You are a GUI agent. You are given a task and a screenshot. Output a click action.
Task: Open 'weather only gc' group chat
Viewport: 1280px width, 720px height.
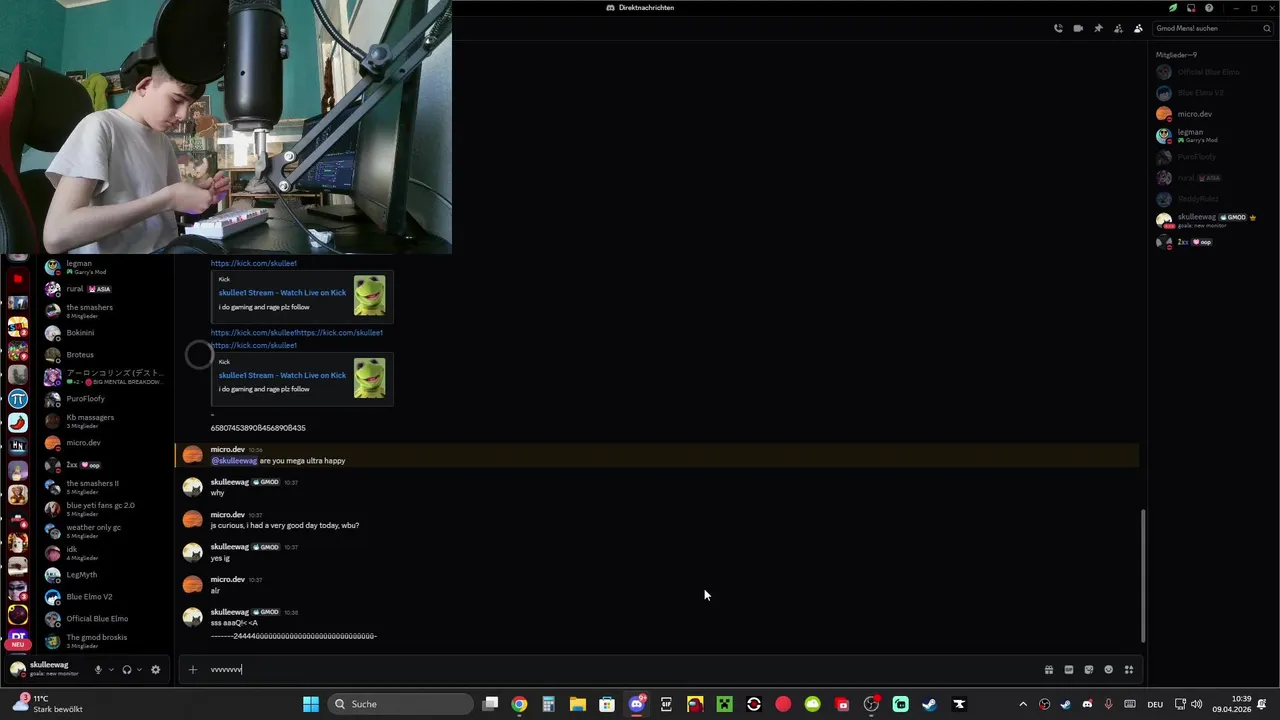pos(104,531)
